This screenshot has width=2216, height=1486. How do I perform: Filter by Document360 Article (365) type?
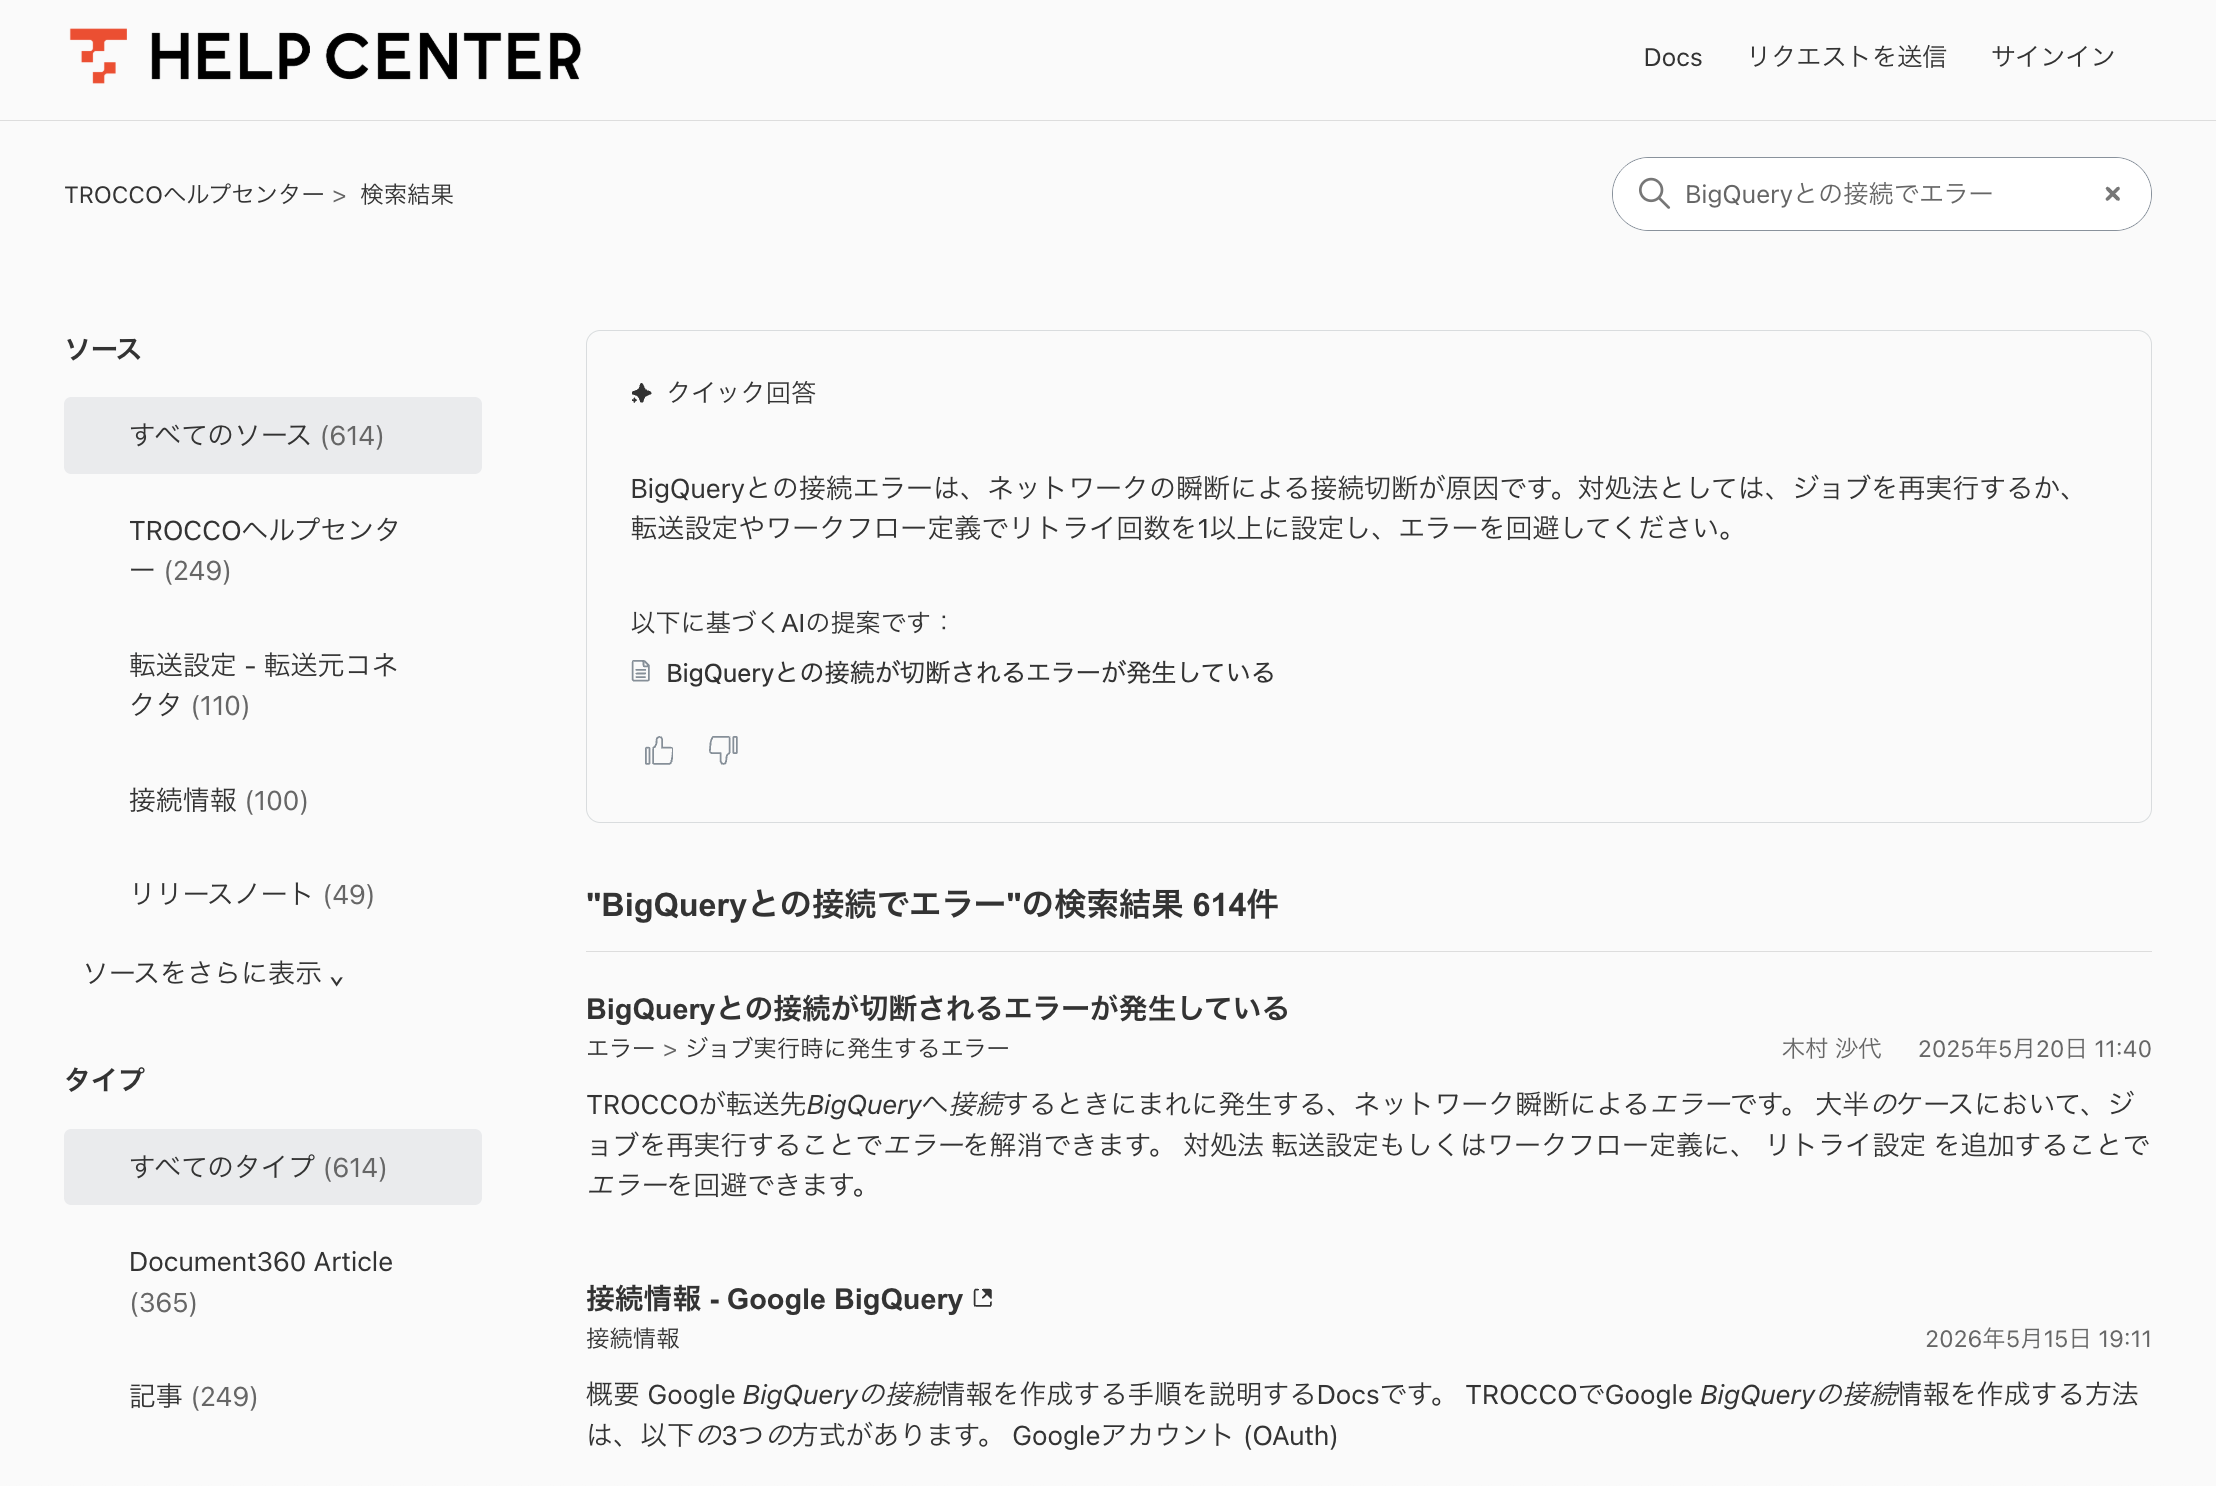tap(273, 1282)
